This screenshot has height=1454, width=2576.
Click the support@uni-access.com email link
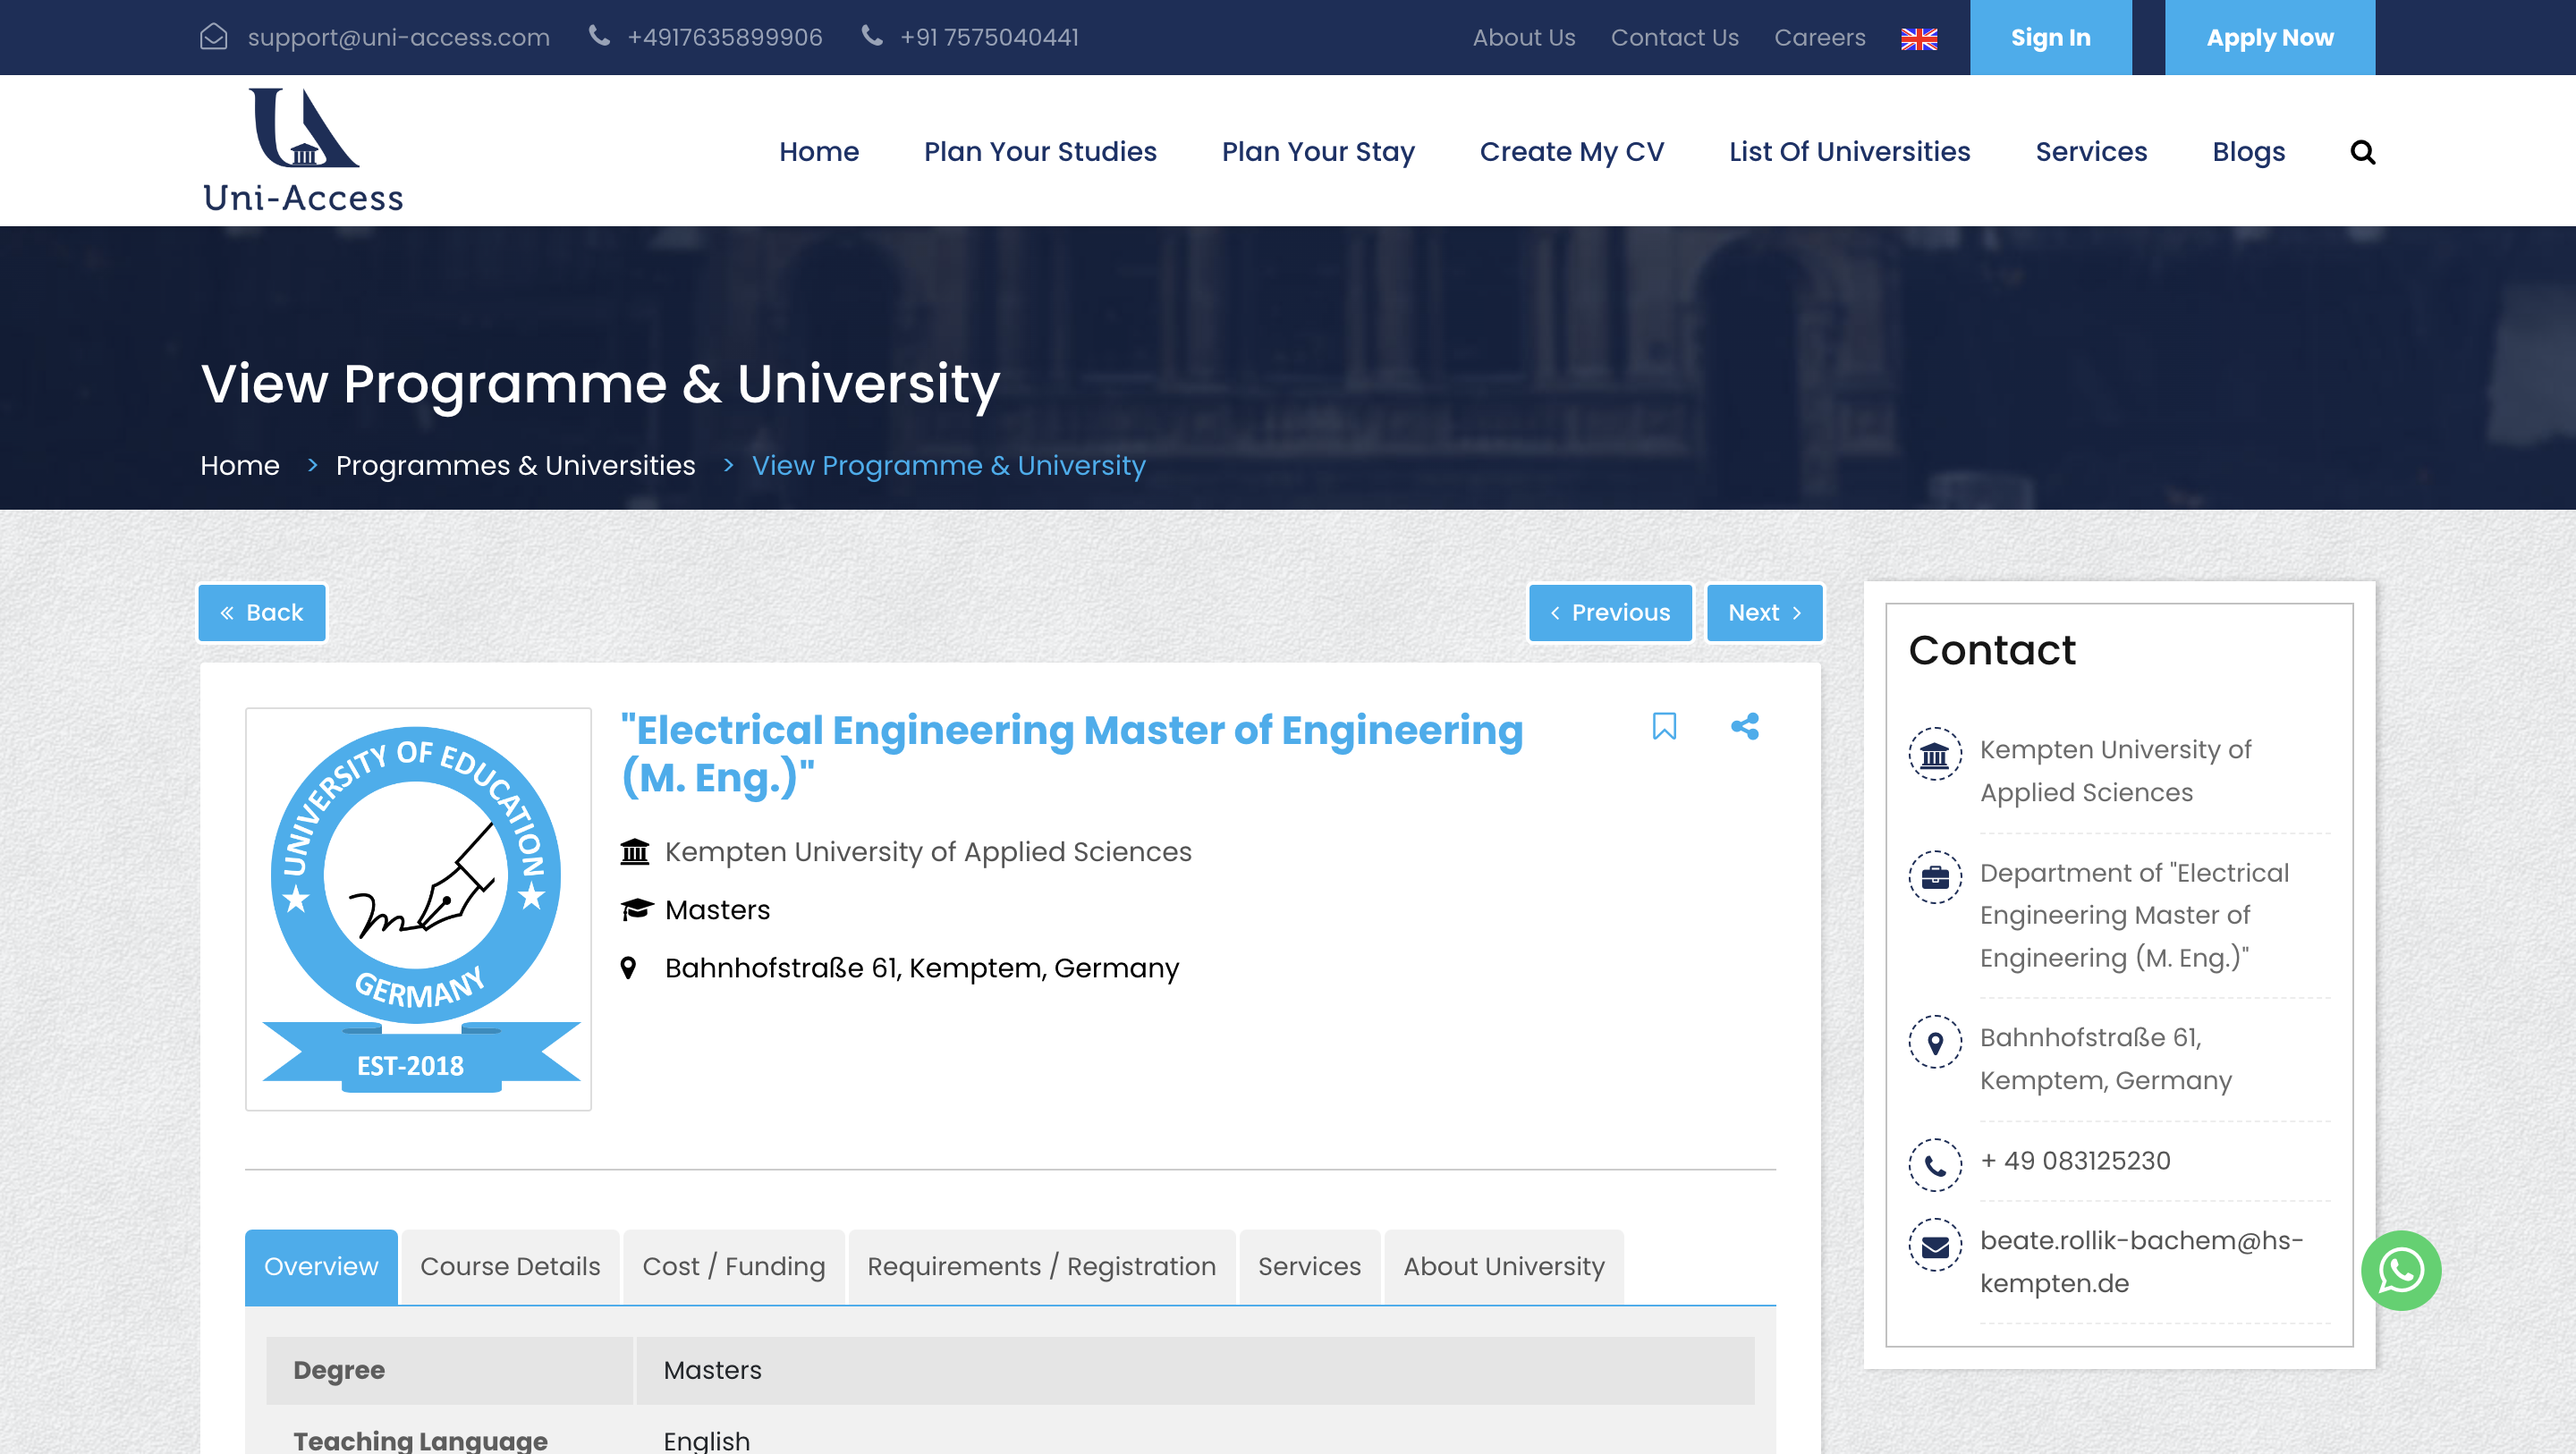pos(398,38)
